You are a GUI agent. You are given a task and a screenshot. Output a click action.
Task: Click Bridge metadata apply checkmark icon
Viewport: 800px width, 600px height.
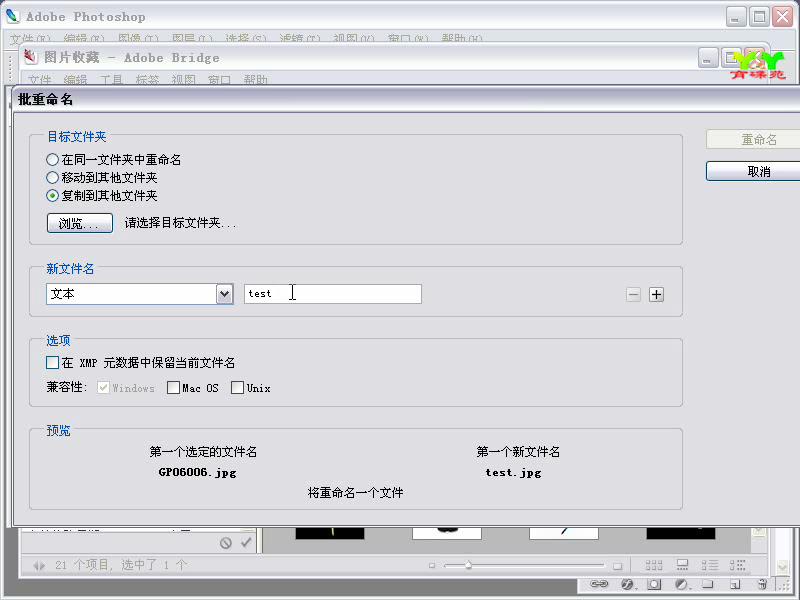[246, 542]
